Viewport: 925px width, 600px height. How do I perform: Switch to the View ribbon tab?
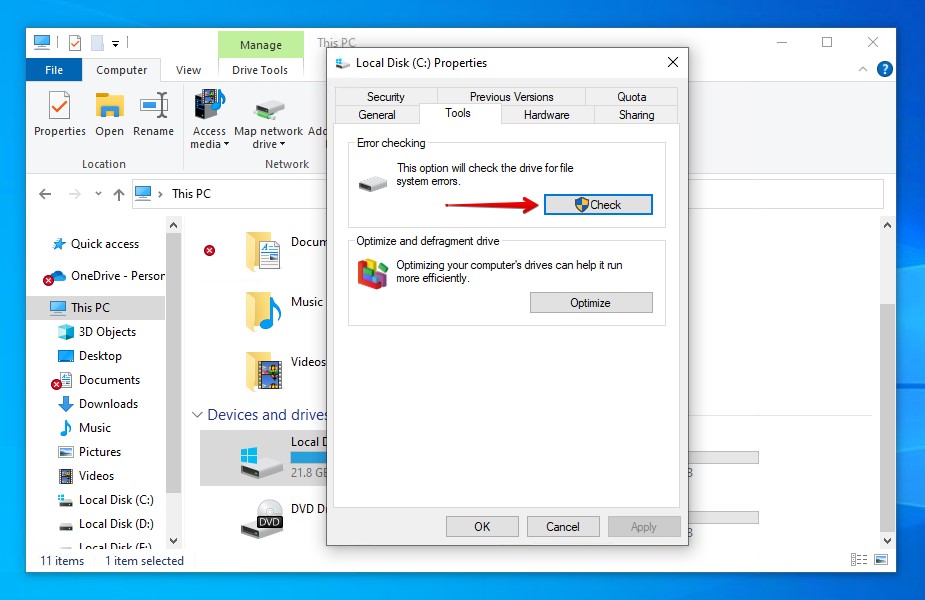point(188,70)
